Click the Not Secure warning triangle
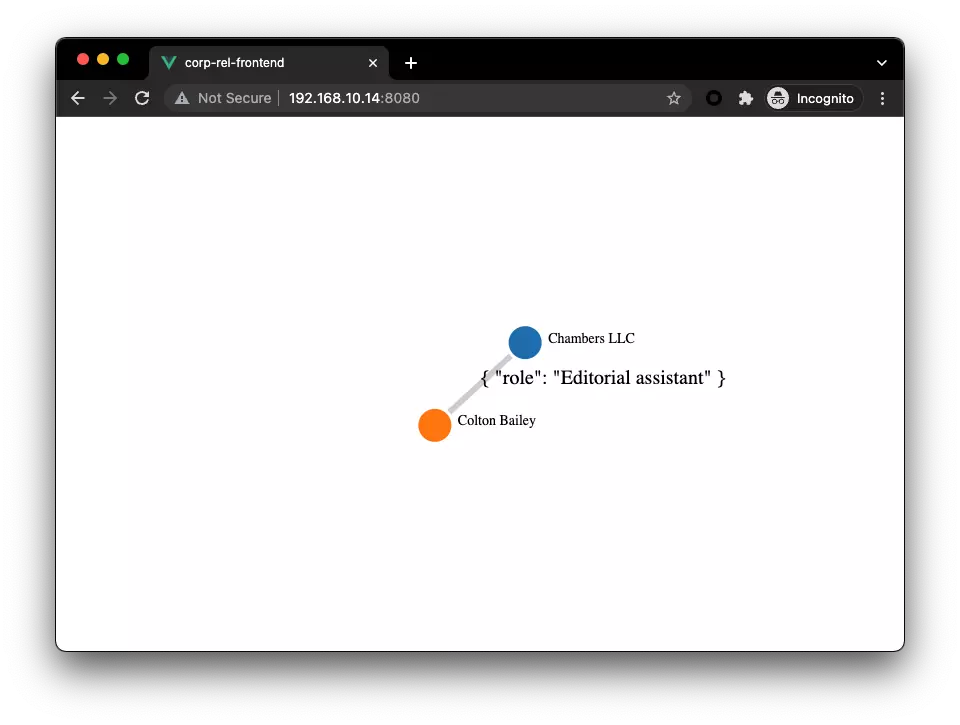 pyautogui.click(x=182, y=98)
